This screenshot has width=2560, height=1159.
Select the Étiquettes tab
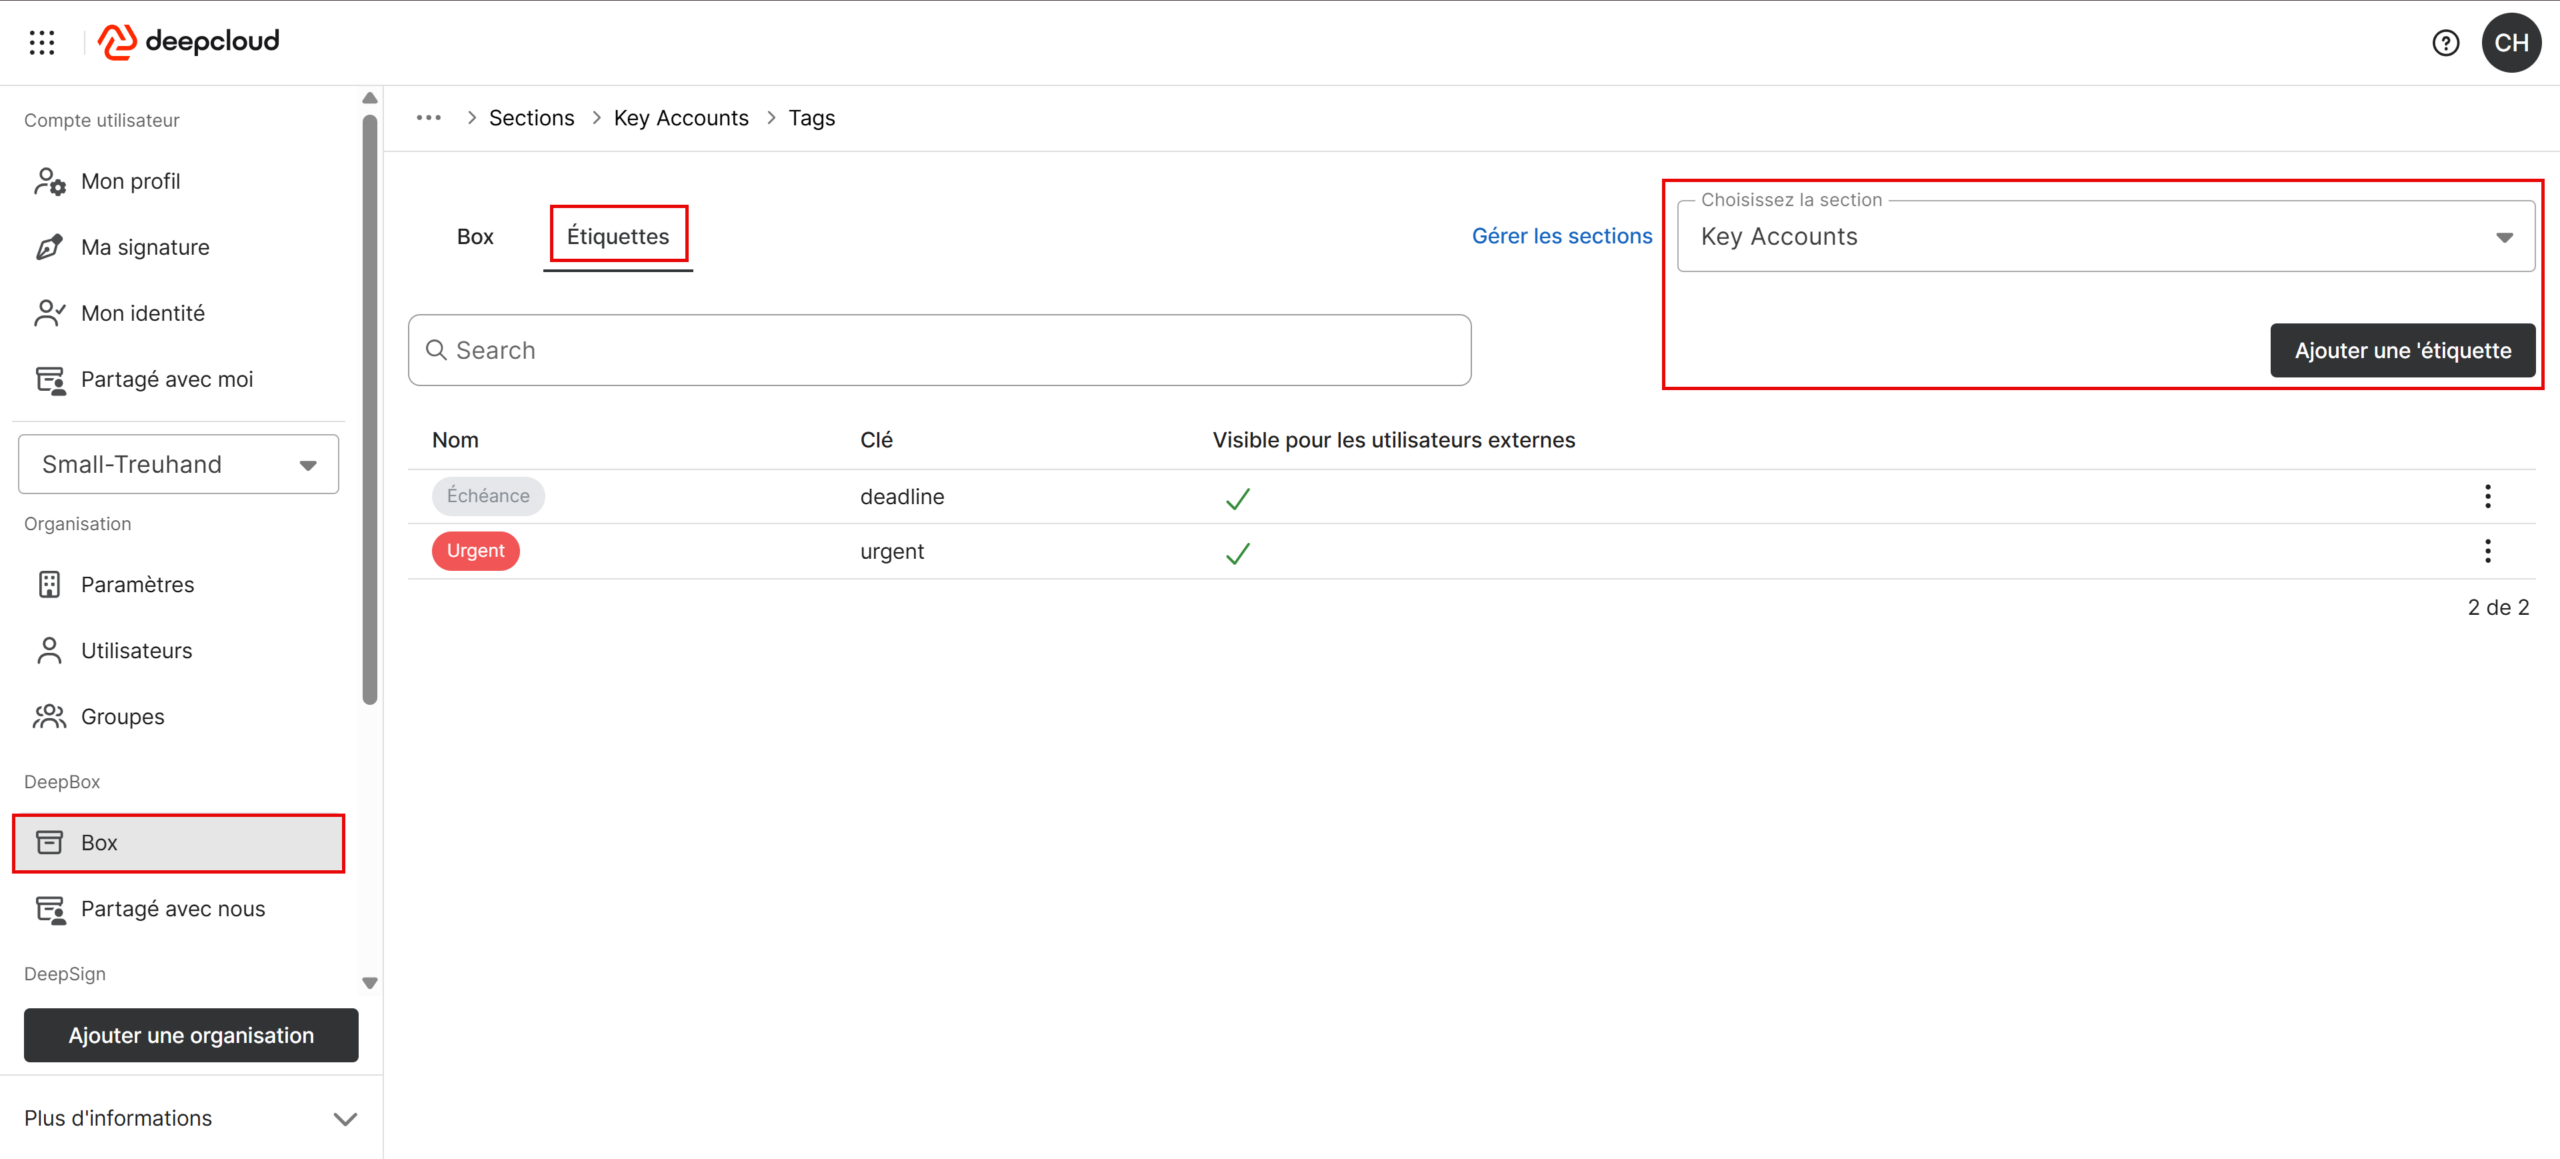tap(618, 237)
